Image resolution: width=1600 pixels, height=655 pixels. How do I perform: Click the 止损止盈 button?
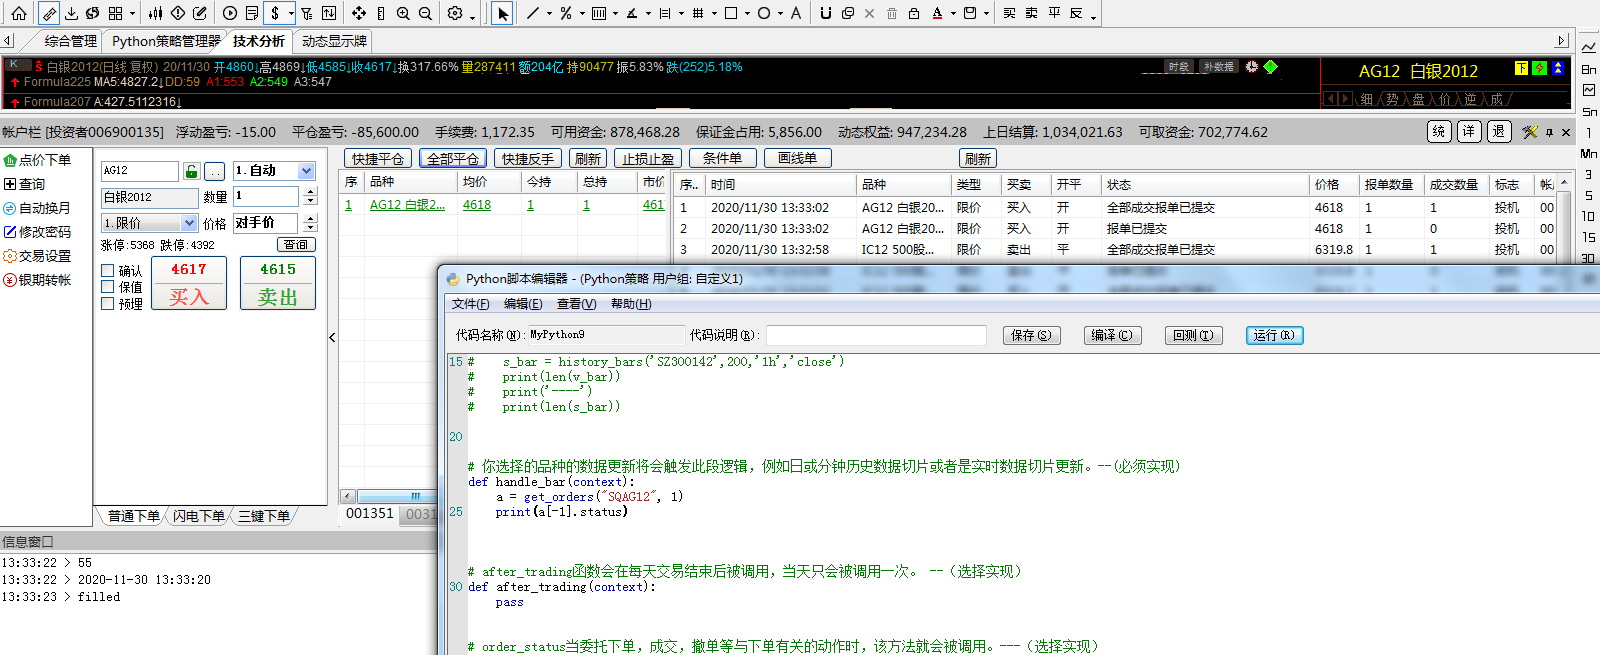[648, 158]
